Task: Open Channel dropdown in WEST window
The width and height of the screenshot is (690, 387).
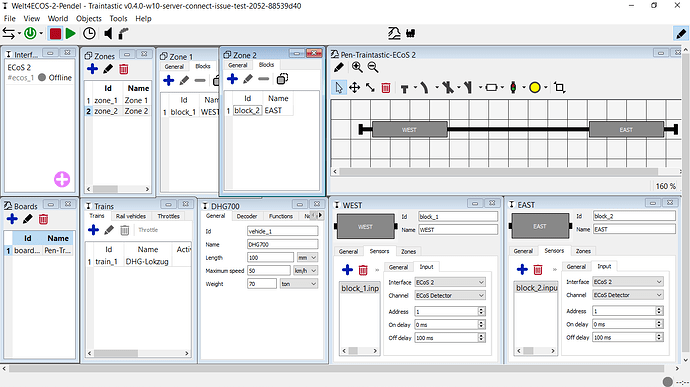Action: pyautogui.click(x=450, y=295)
